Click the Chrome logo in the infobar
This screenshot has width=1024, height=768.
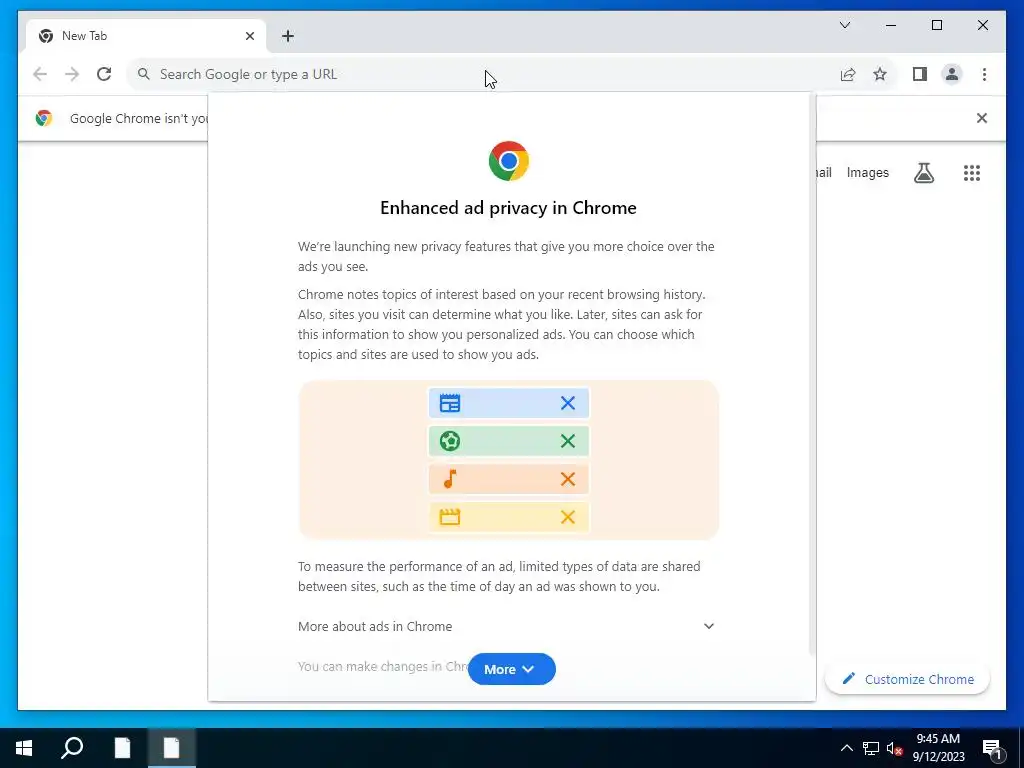tap(44, 118)
